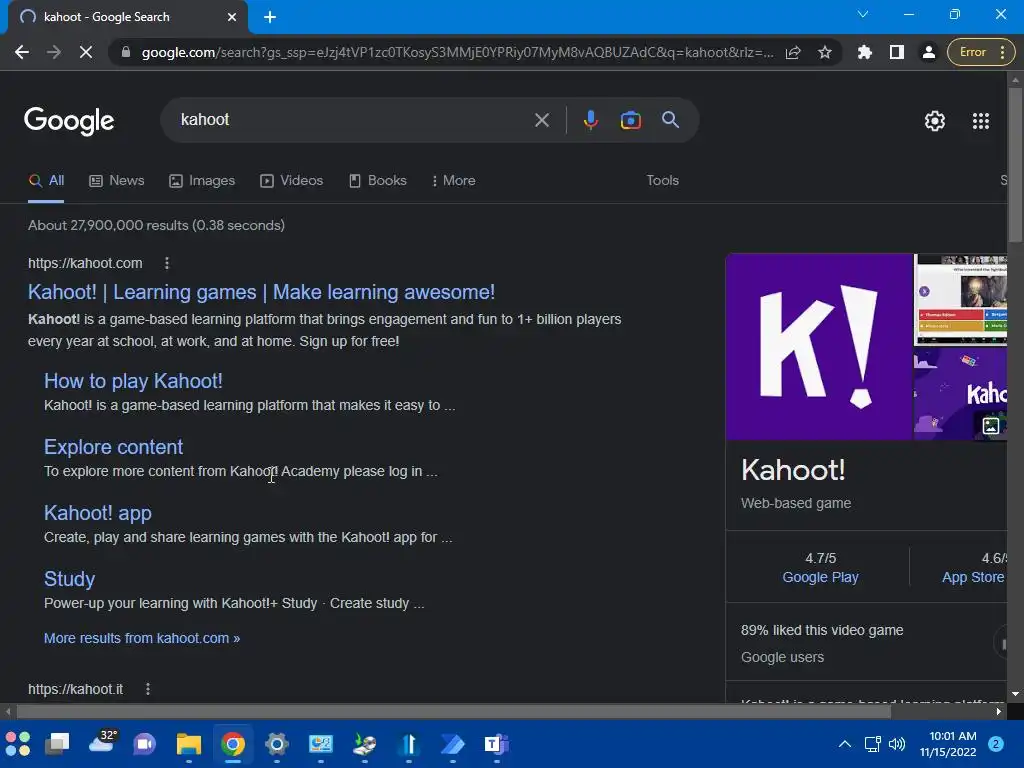The image size is (1024, 768).
Task: Click the large Kahoot K! logo image
Action: [819, 347]
